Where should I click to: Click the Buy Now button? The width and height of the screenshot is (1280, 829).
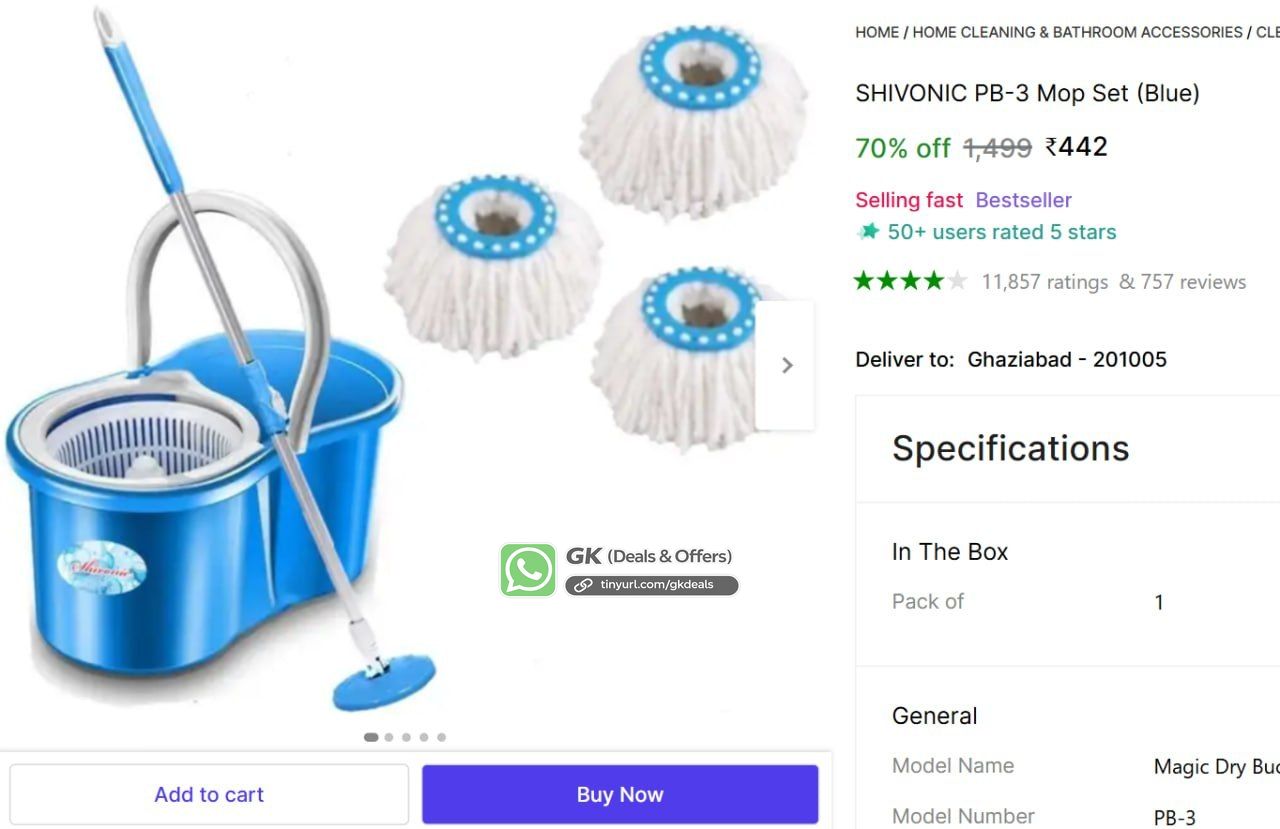click(620, 795)
